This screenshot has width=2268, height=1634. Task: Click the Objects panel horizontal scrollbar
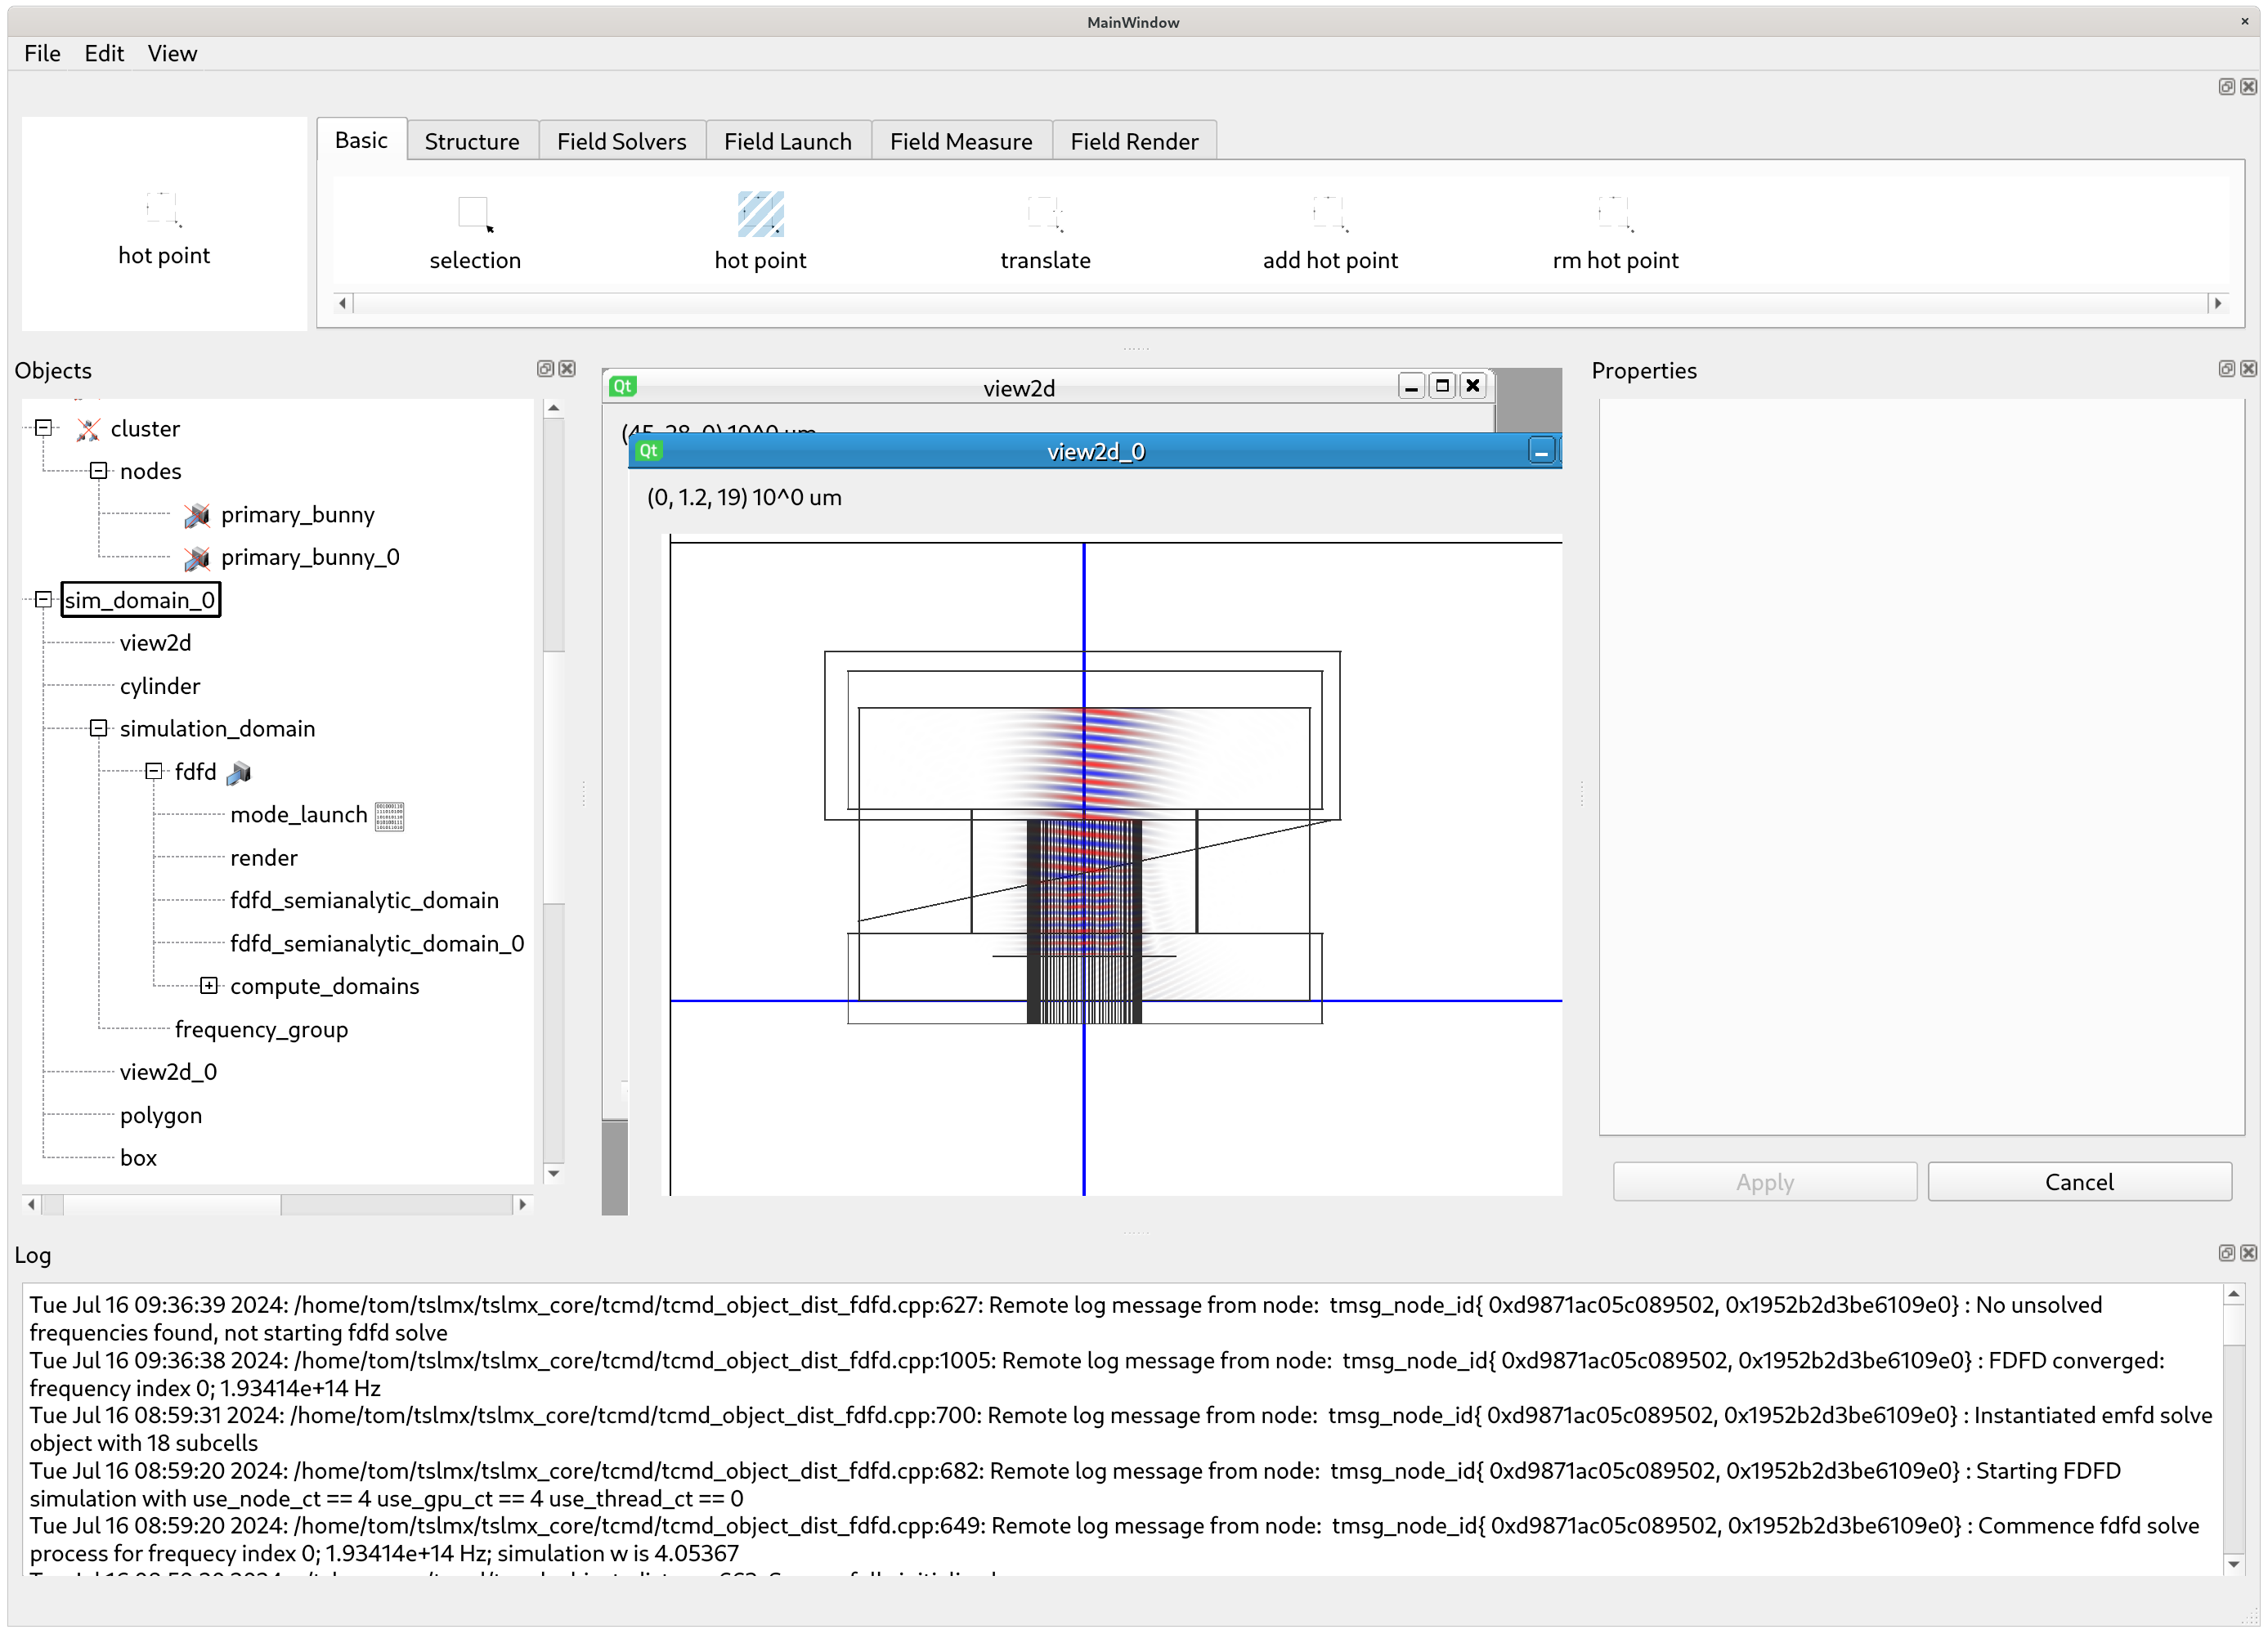(x=172, y=1205)
